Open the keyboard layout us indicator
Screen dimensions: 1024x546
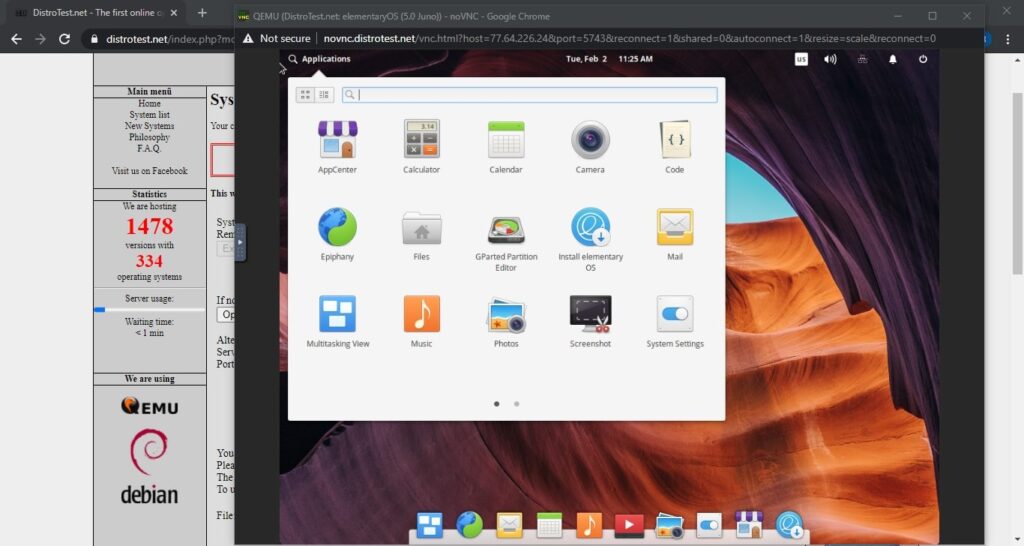pyautogui.click(x=801, y=59)
